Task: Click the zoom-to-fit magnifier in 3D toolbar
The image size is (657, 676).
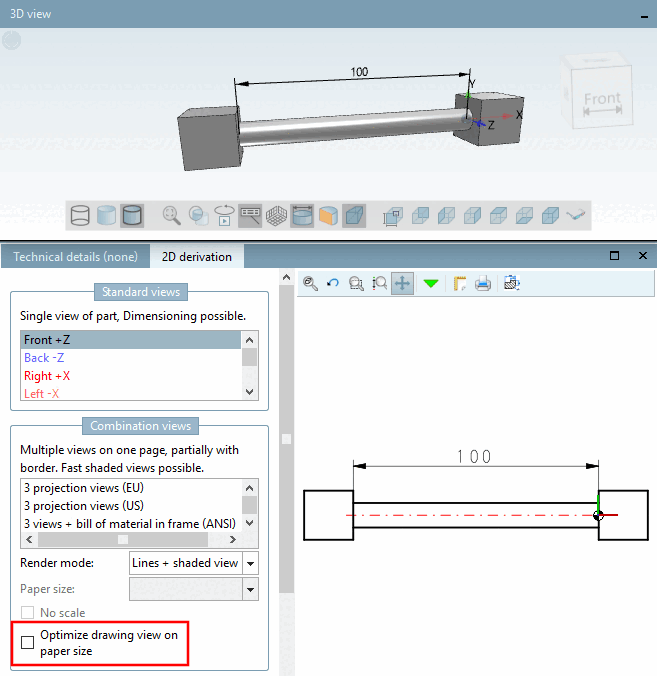Action: click(171, 215)
